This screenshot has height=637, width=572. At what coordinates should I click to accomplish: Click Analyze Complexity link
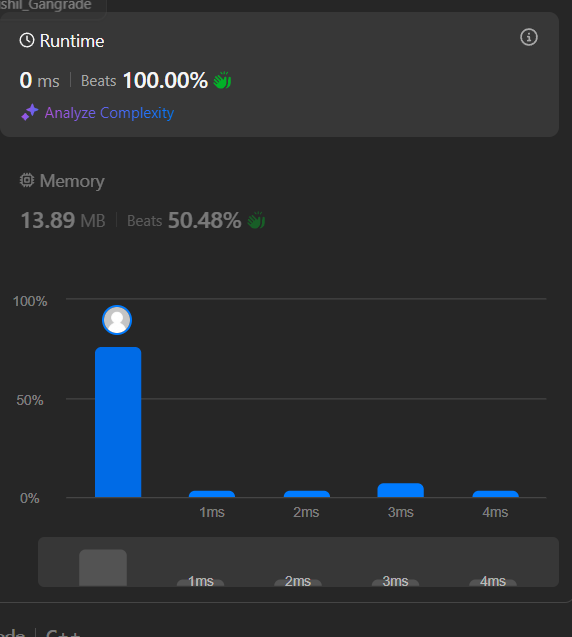[109, 113]
